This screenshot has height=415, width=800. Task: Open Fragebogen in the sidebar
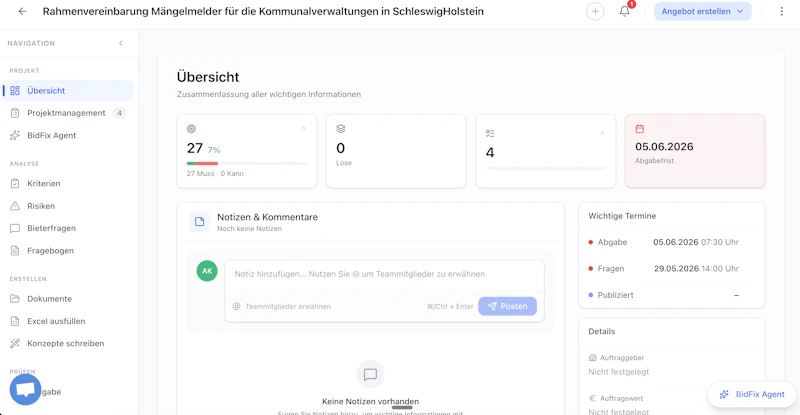point(68,251)
